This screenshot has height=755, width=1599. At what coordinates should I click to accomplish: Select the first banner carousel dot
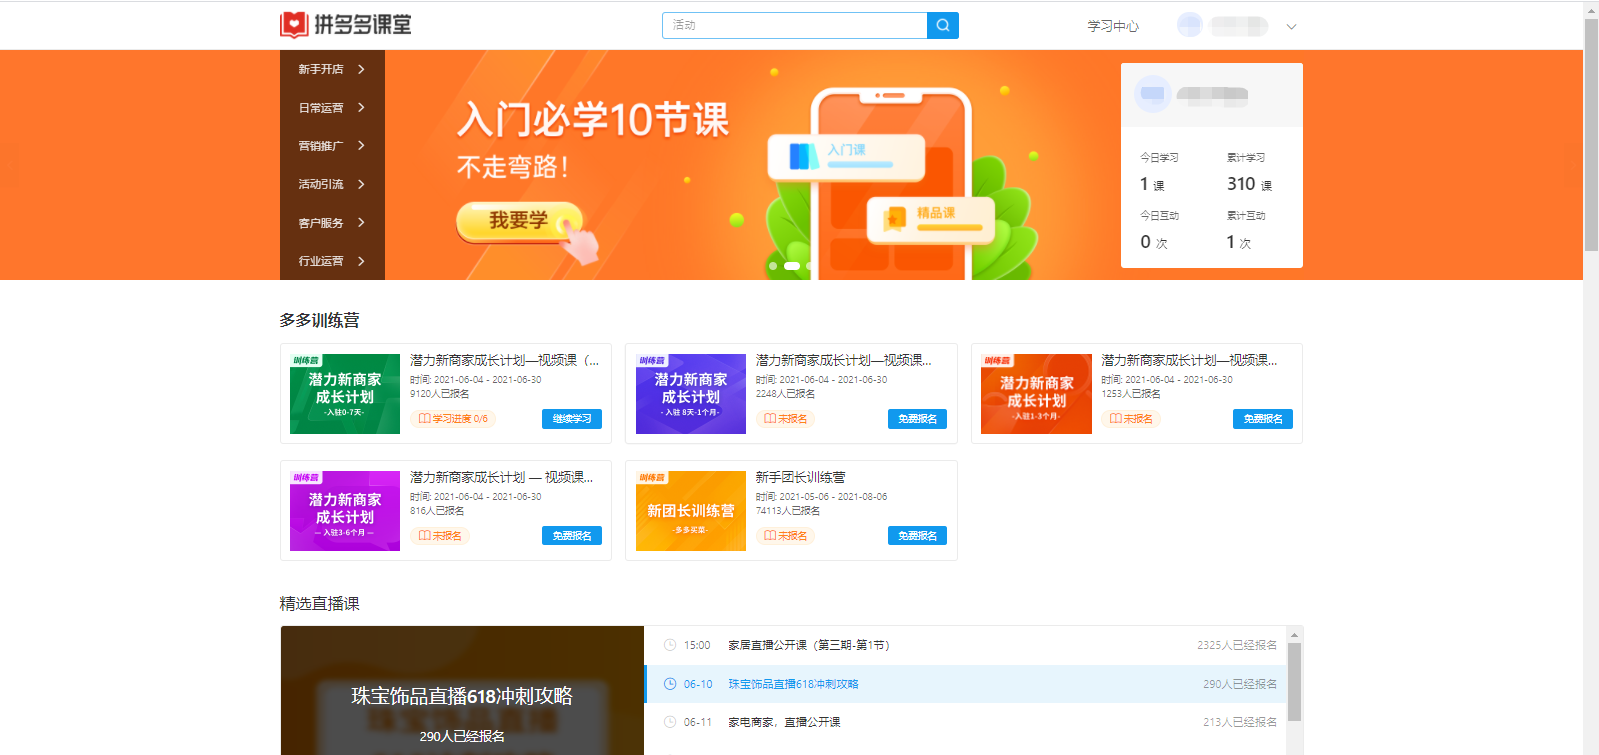tap(773, 266)
